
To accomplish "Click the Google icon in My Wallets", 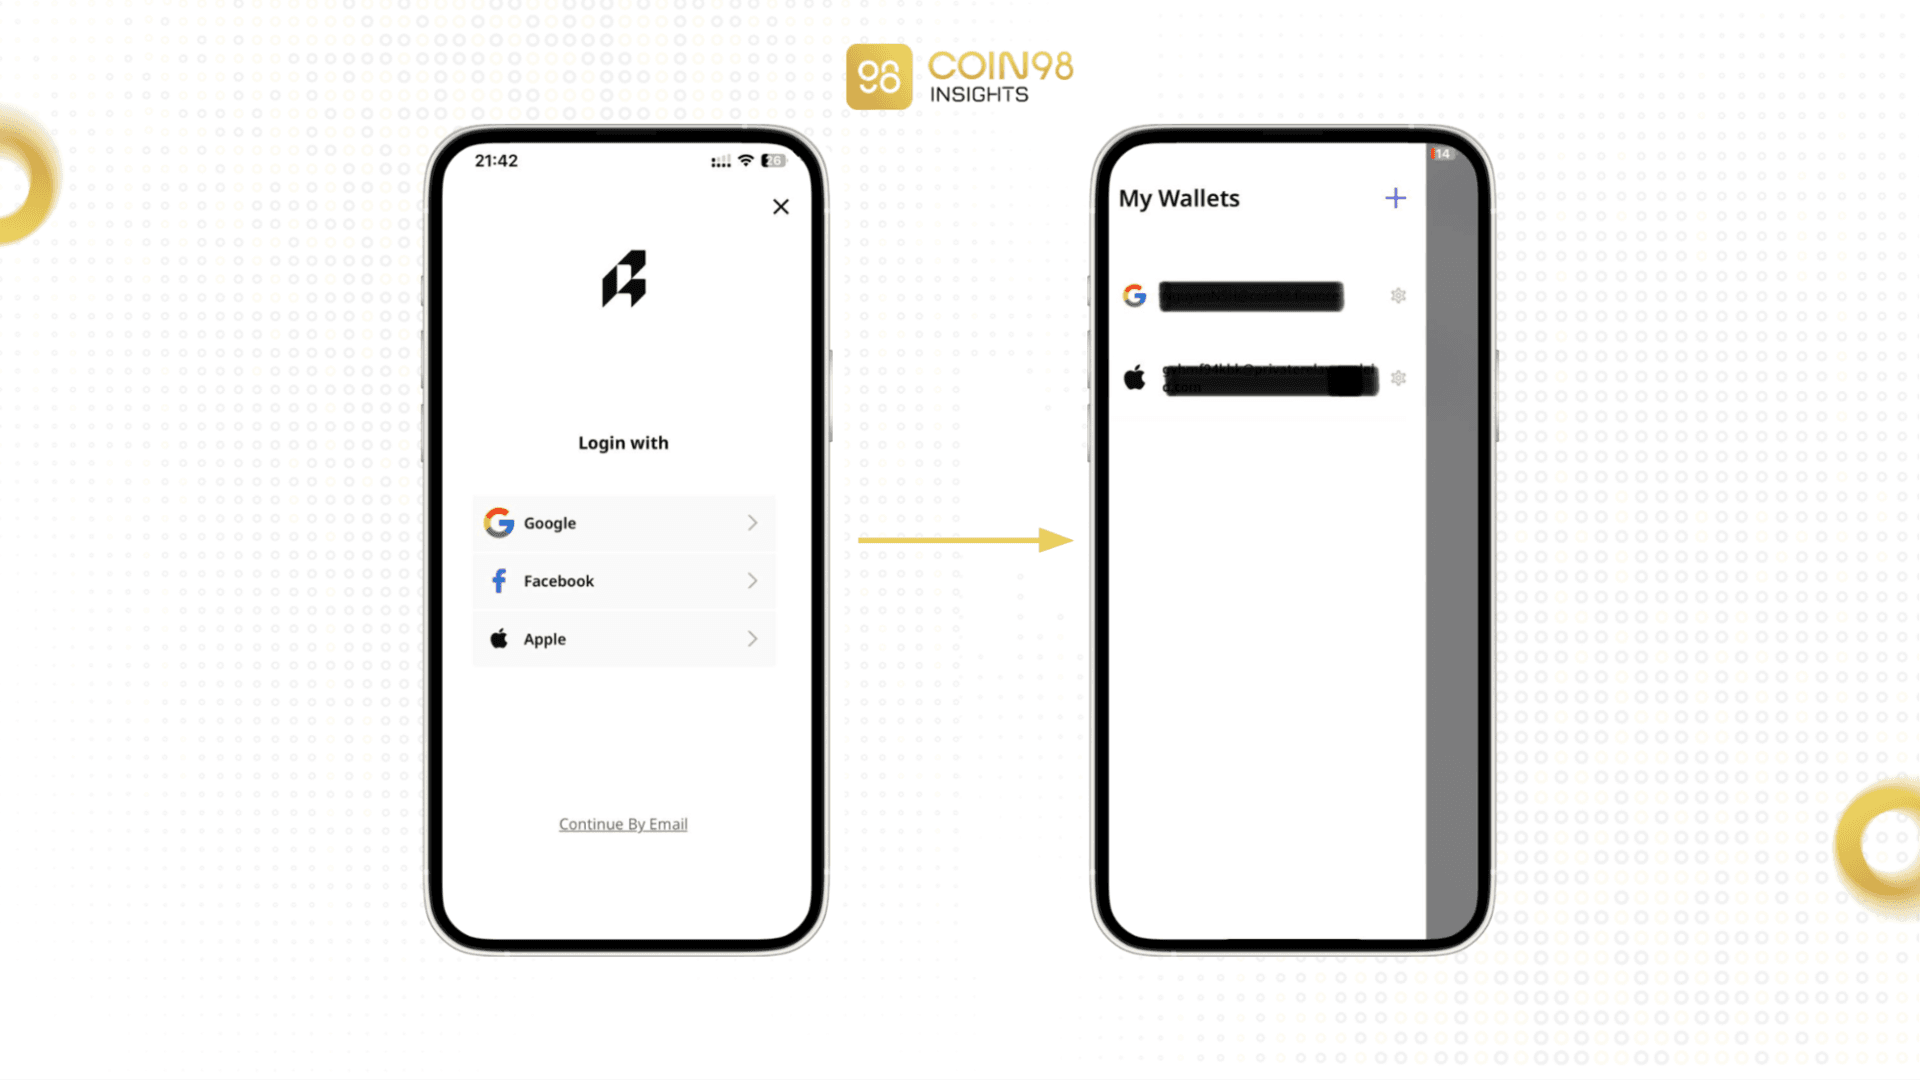I will click(x=1134, y=295).
